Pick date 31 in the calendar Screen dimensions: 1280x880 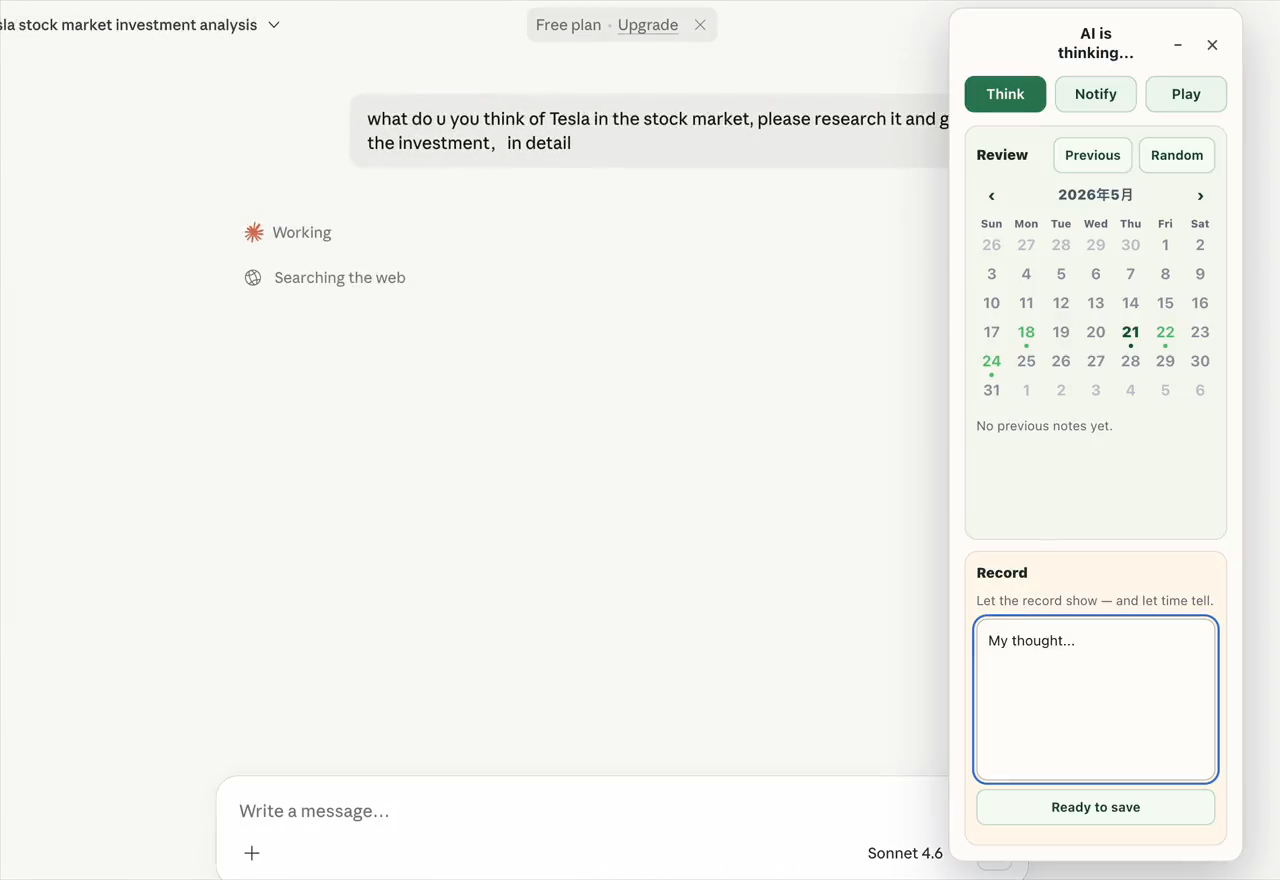[991, 390]
